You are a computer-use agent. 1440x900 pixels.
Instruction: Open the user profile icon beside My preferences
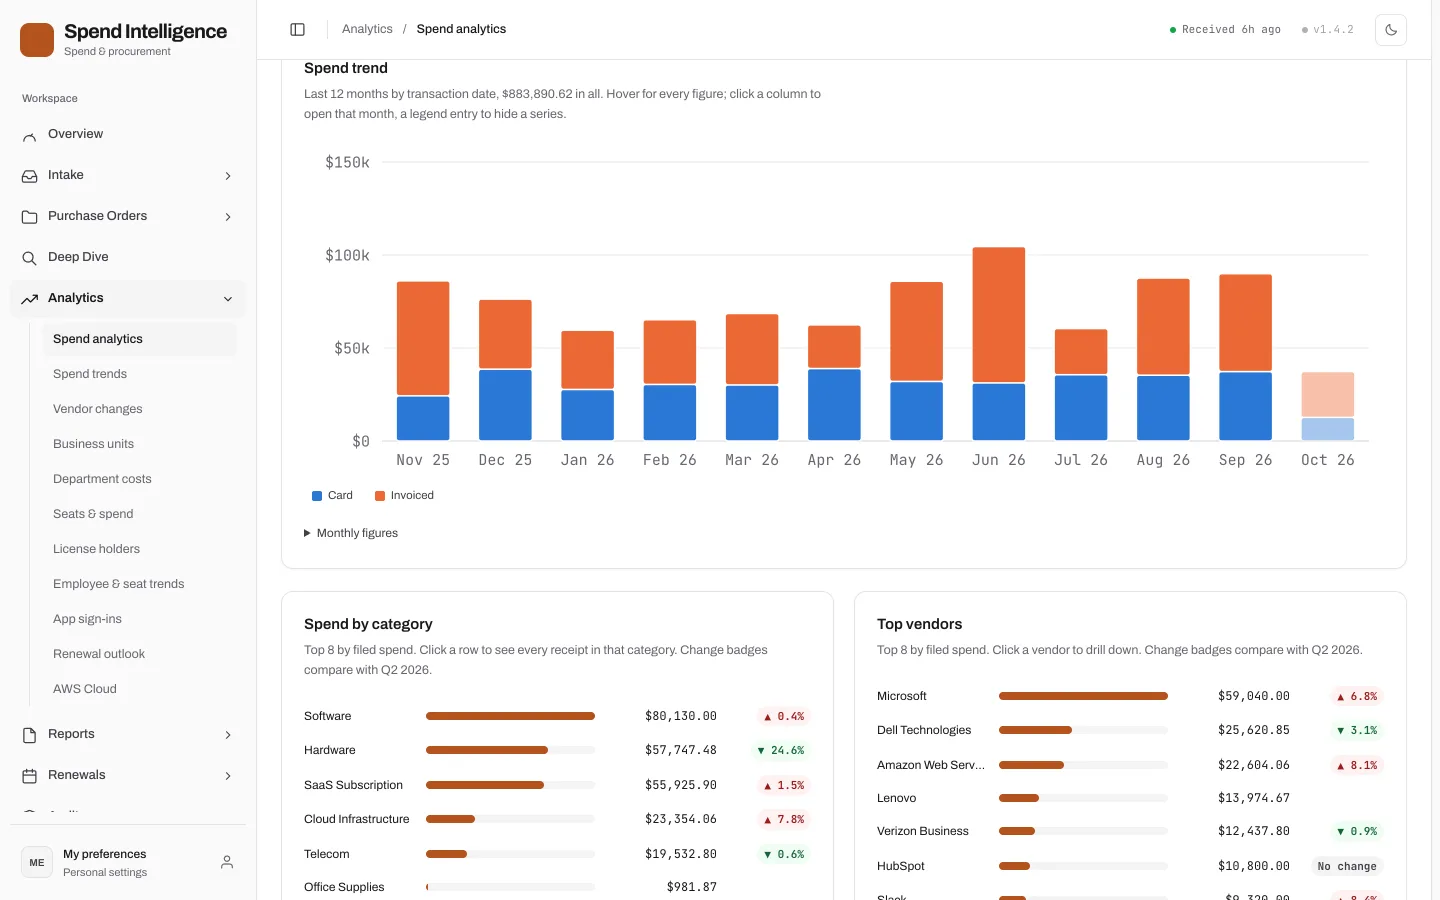(x=227, y=862)
